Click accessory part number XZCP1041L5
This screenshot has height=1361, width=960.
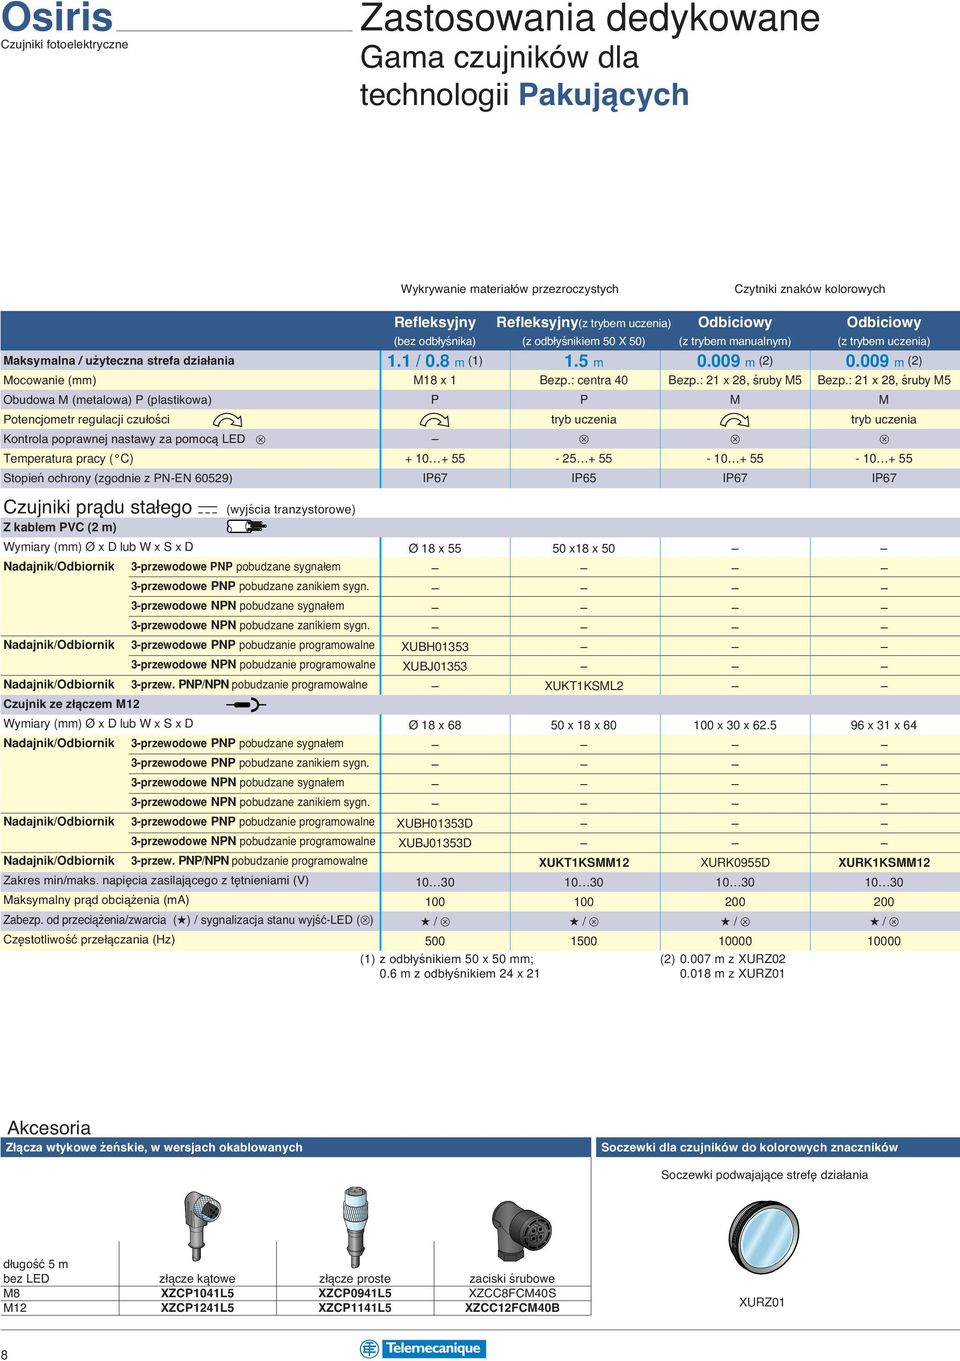pyautogui.click(x=198, y=1293)
